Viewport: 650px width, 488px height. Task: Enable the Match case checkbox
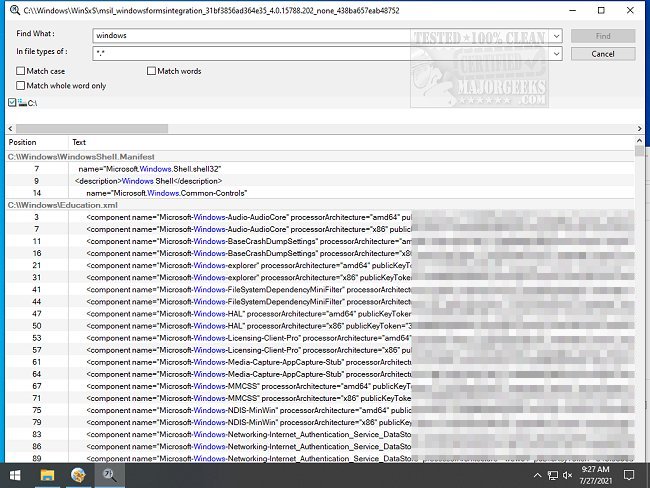[x=20, y=71]
